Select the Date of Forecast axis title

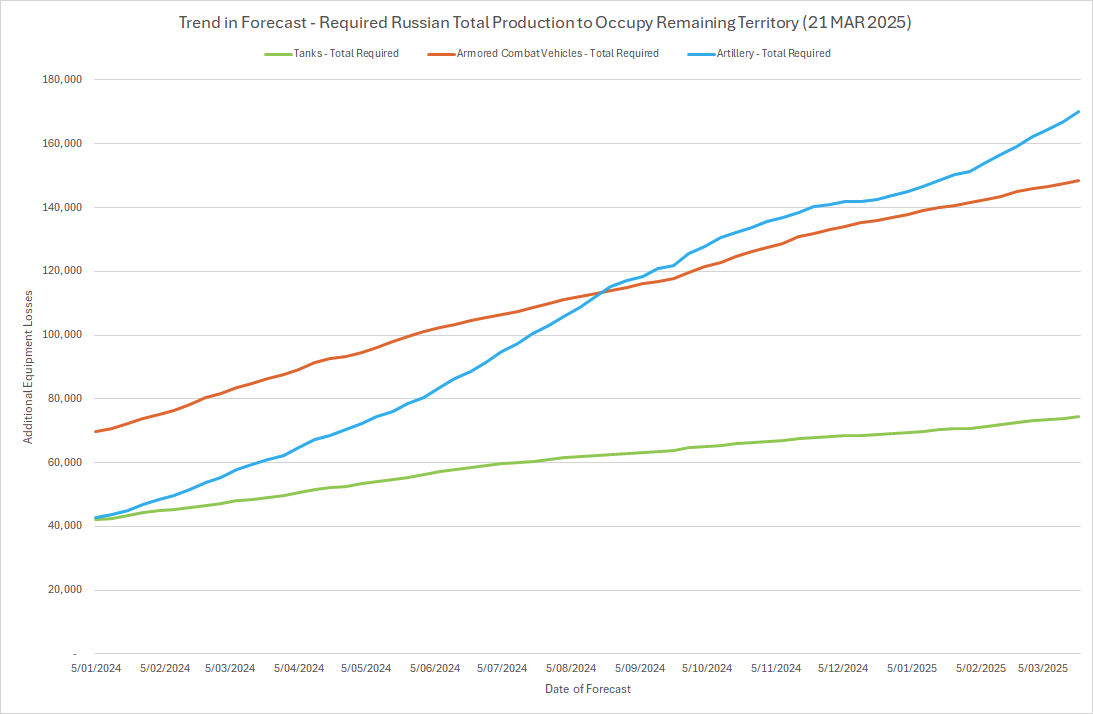[588, 689]
